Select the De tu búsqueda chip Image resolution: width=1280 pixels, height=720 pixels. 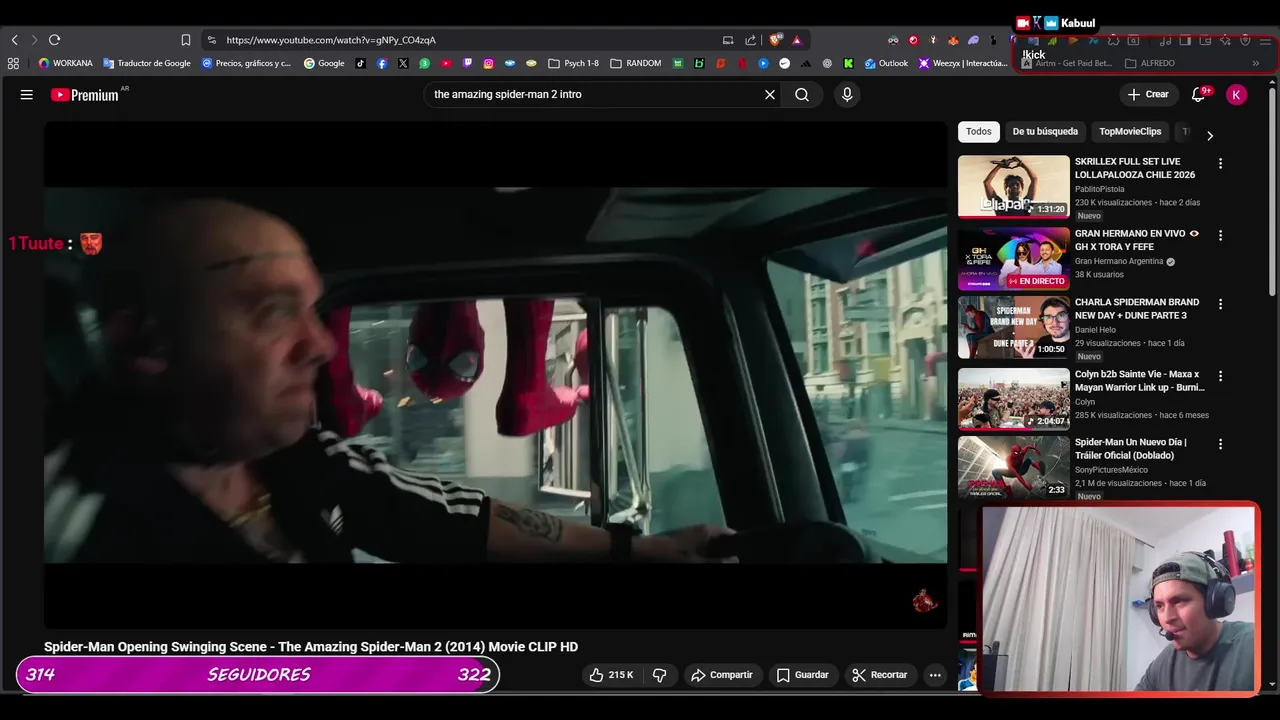(1045, 131)
